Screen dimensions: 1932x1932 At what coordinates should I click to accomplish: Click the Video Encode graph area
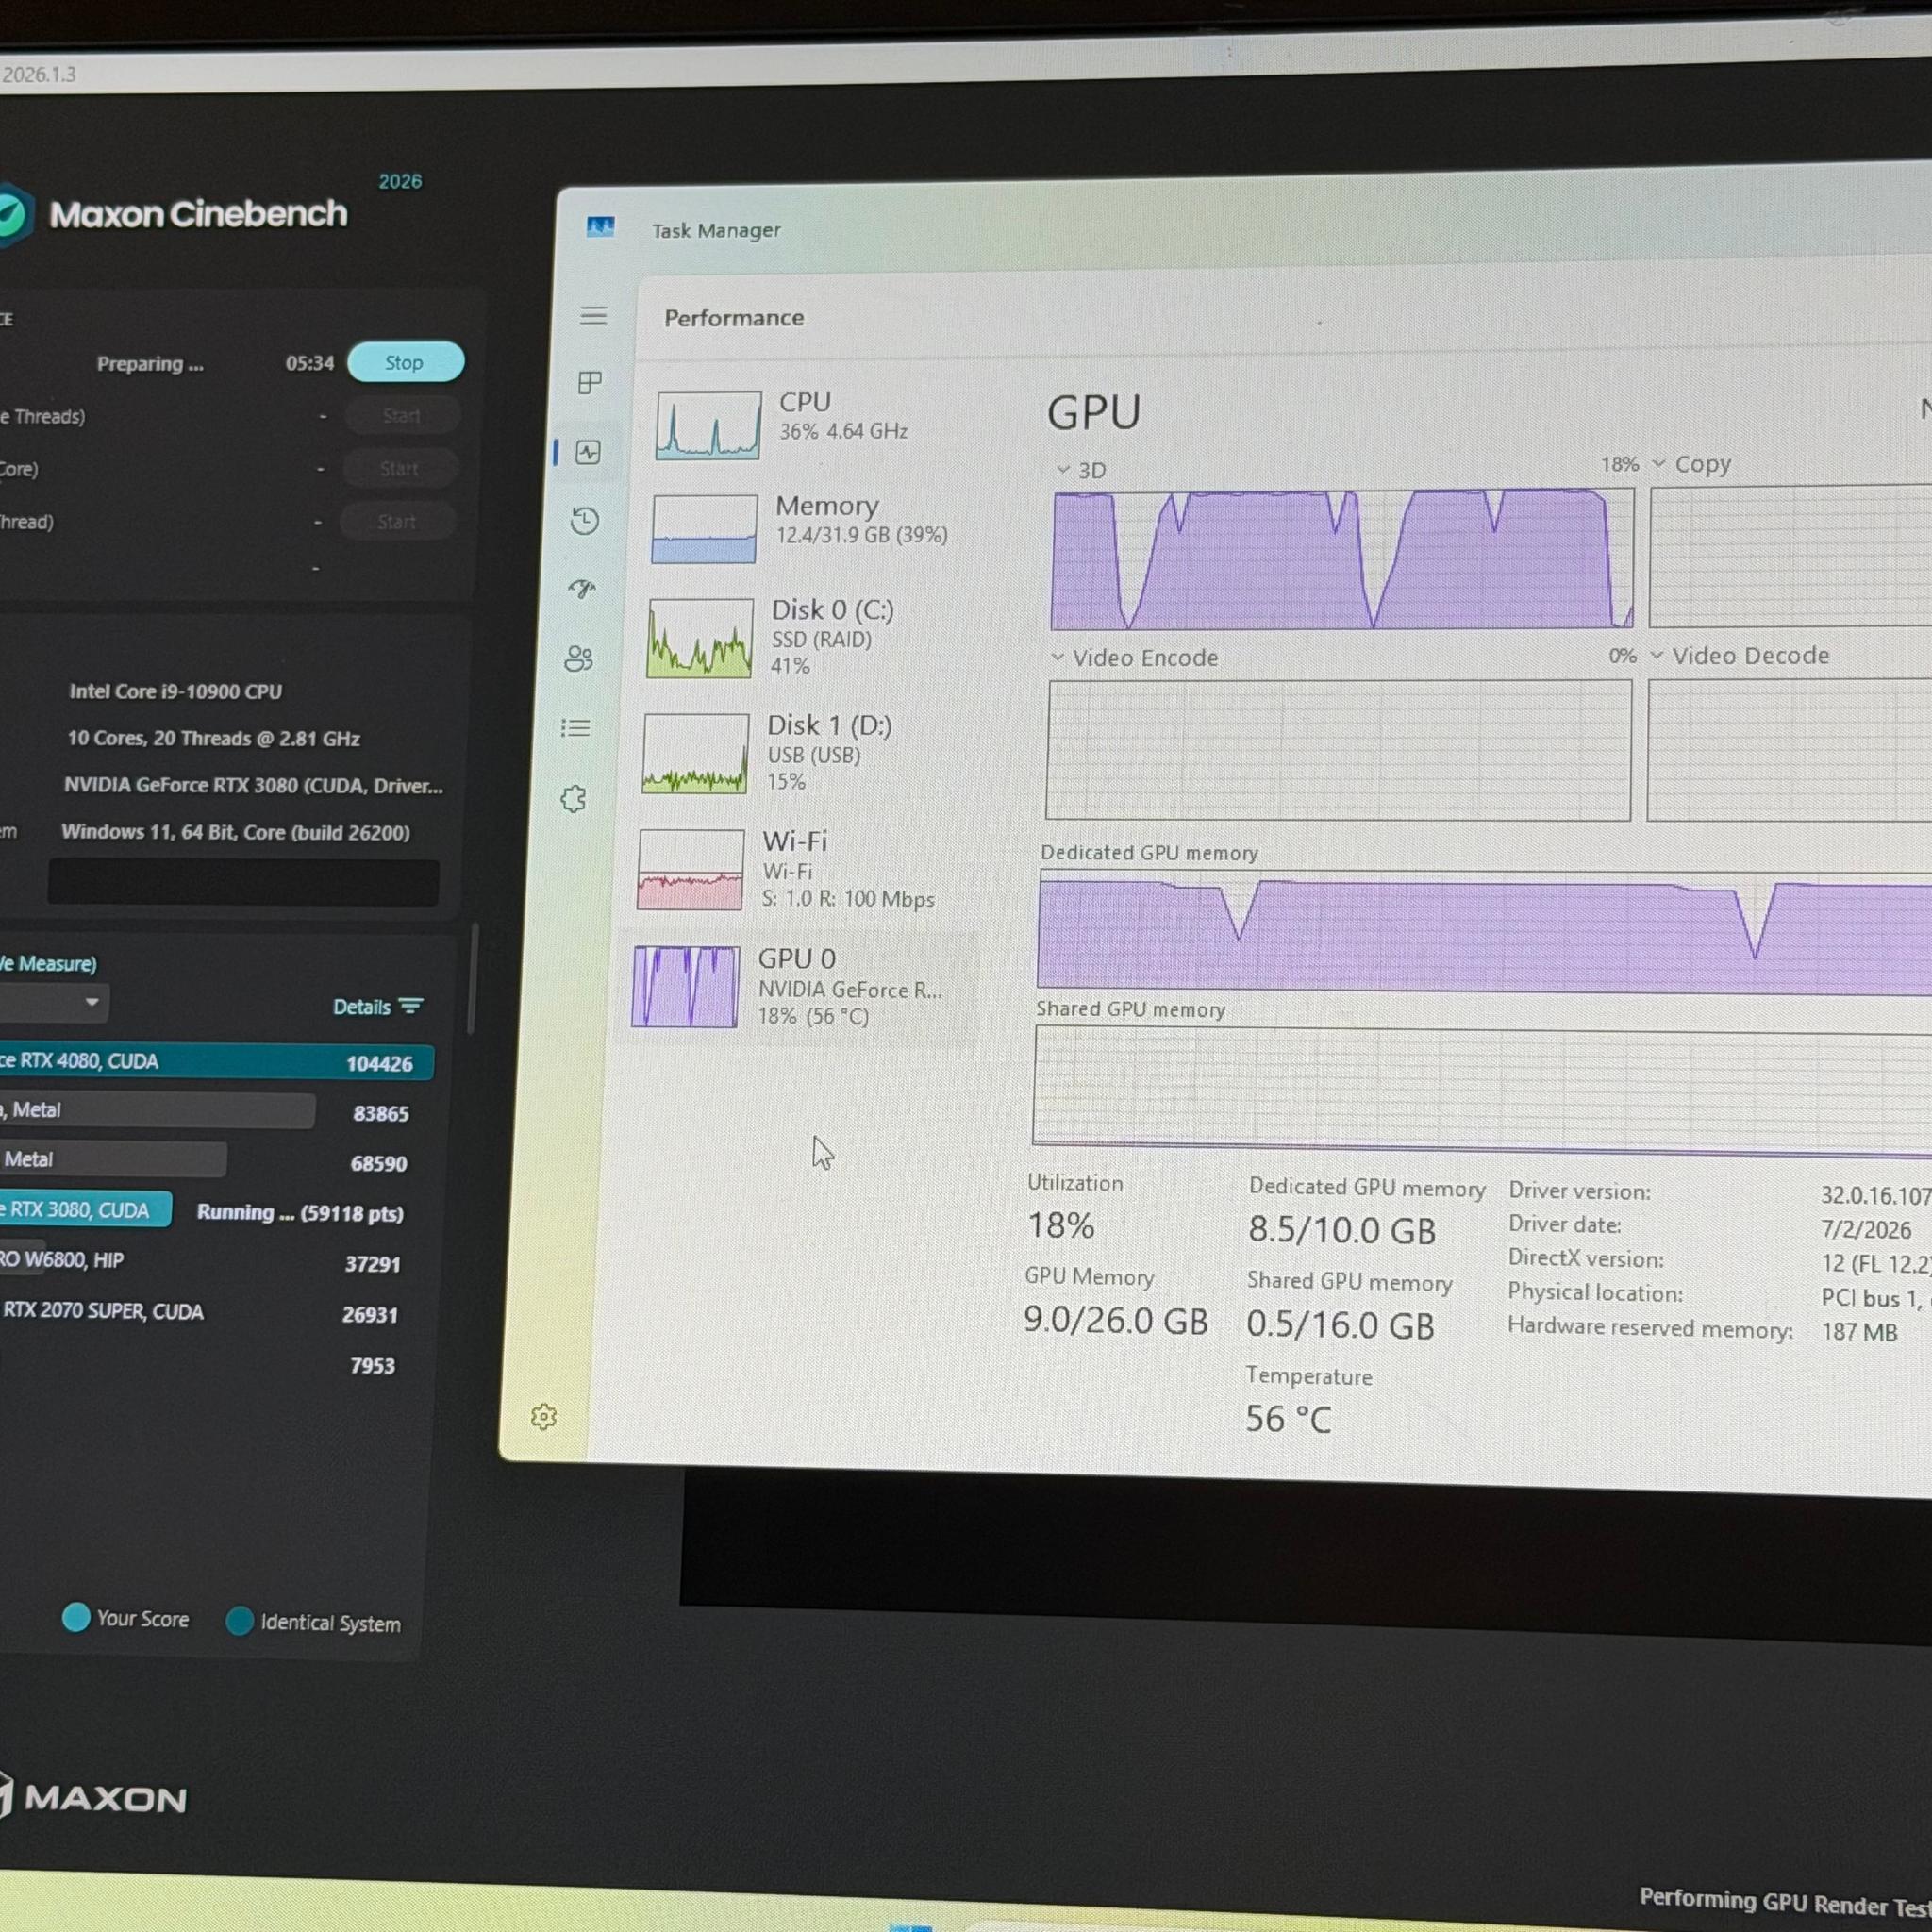coord(1338,749)
